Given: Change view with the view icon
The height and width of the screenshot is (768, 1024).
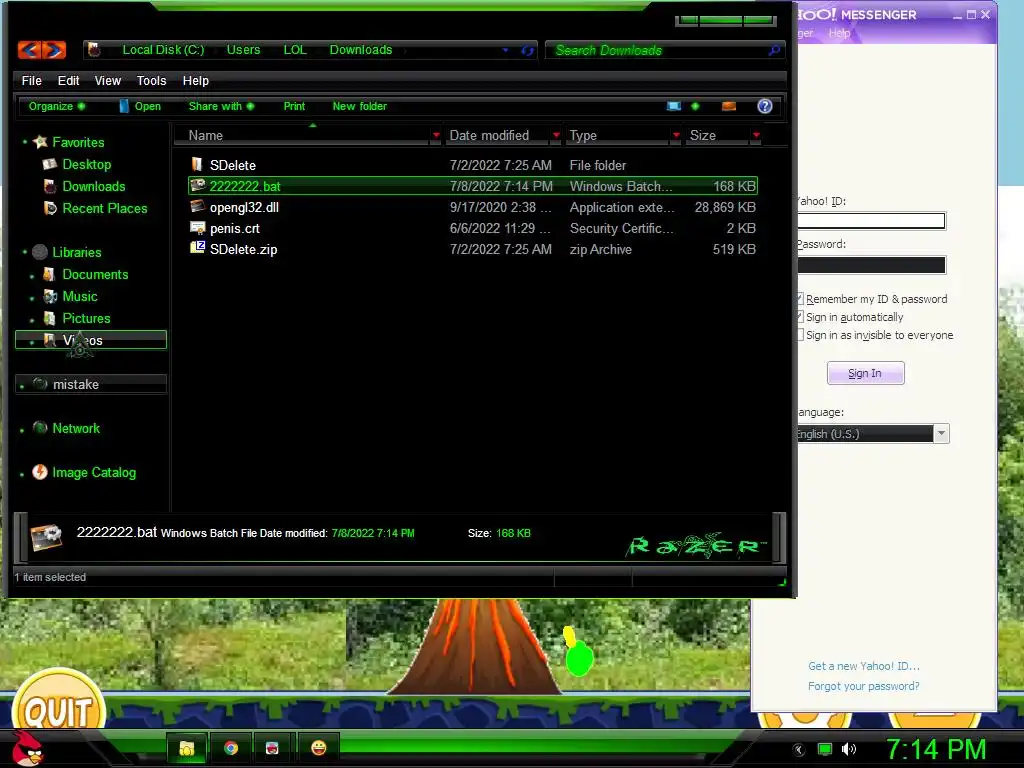Looking at the screenshot, I should [673, 106].
